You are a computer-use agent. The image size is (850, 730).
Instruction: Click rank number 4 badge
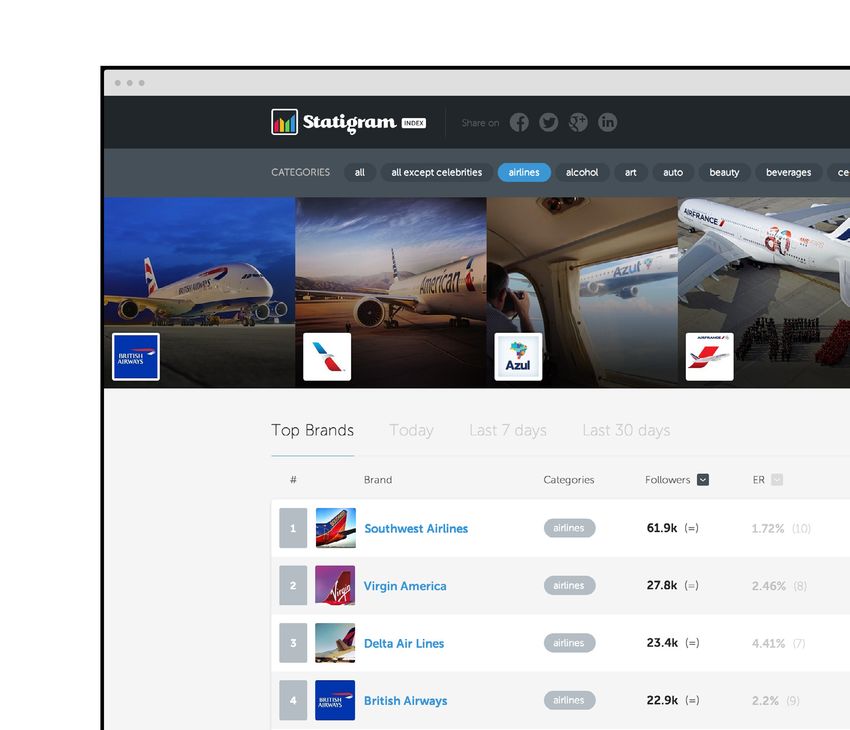(293, 700)
